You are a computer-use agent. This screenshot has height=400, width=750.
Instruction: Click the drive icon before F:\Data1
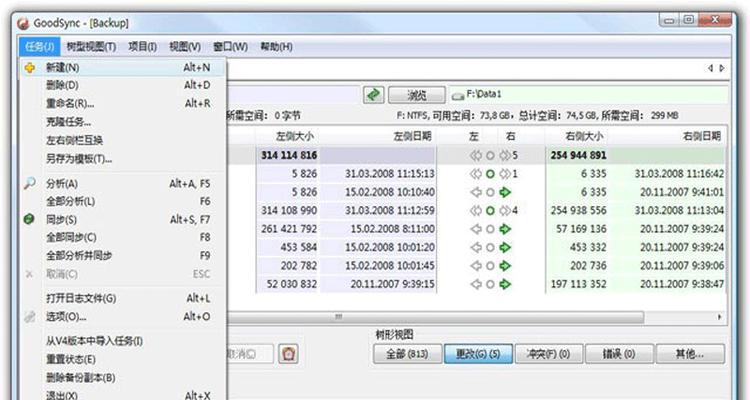click(x=458, y=96)
